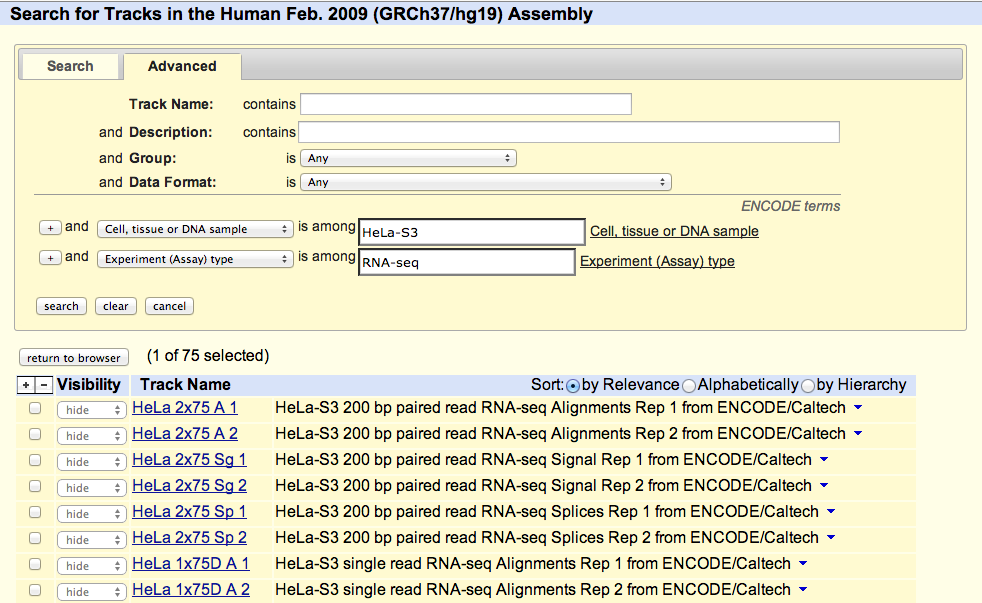
Task: Select Alphabetically sort radio button
Action: click(x=689, y=386)
